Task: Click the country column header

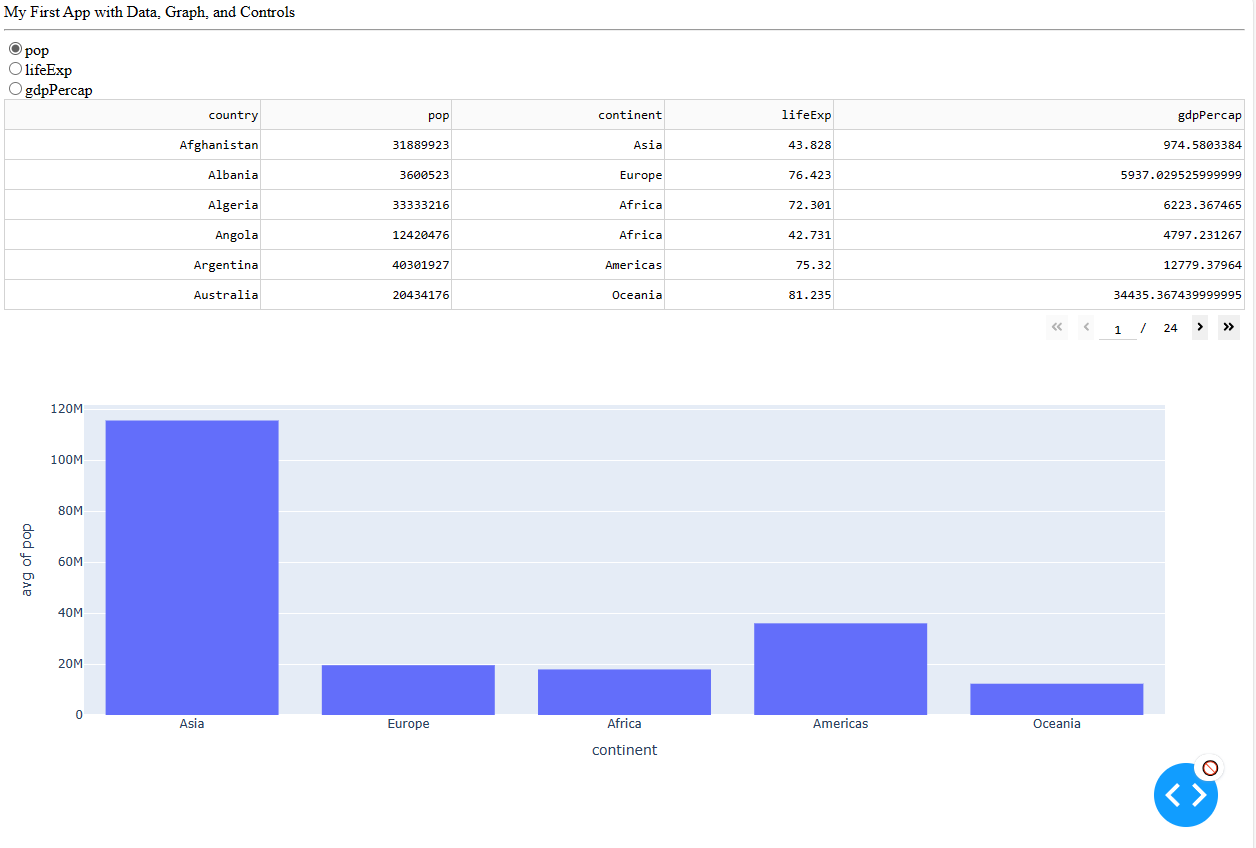Action: point(232,115)
